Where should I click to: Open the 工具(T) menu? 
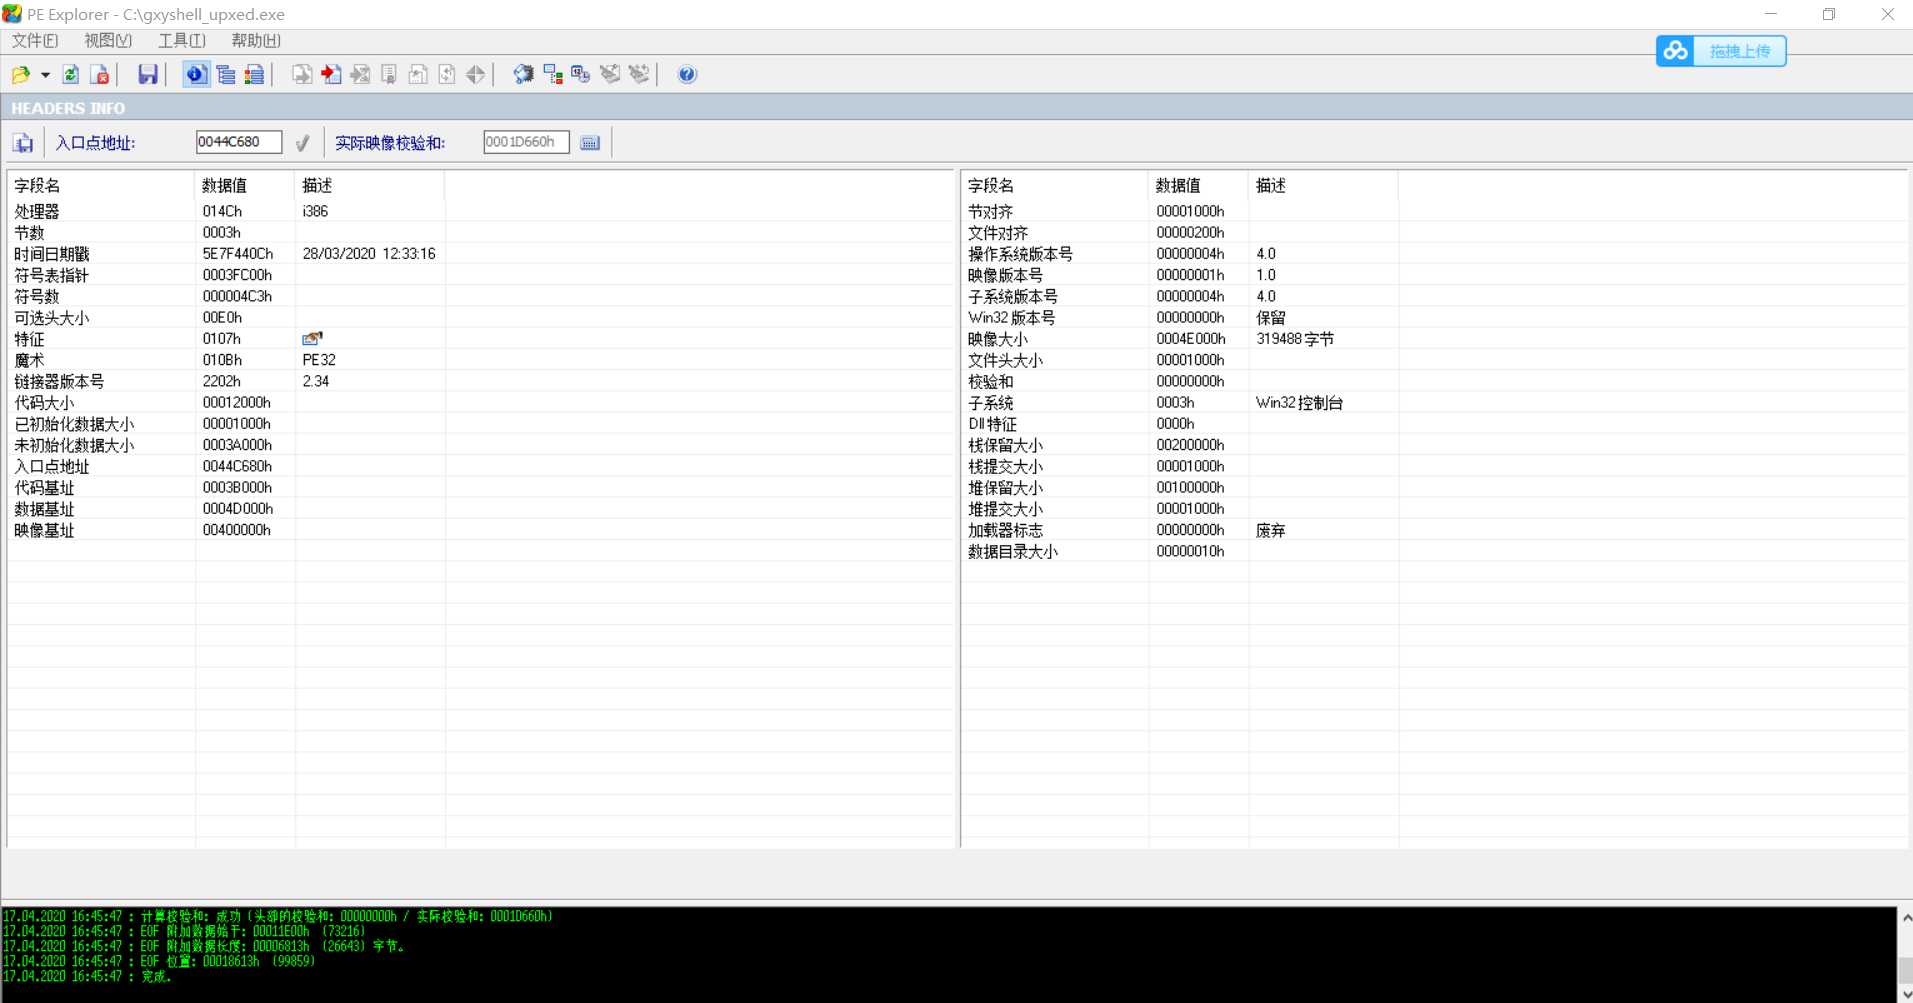coord(182,41)
